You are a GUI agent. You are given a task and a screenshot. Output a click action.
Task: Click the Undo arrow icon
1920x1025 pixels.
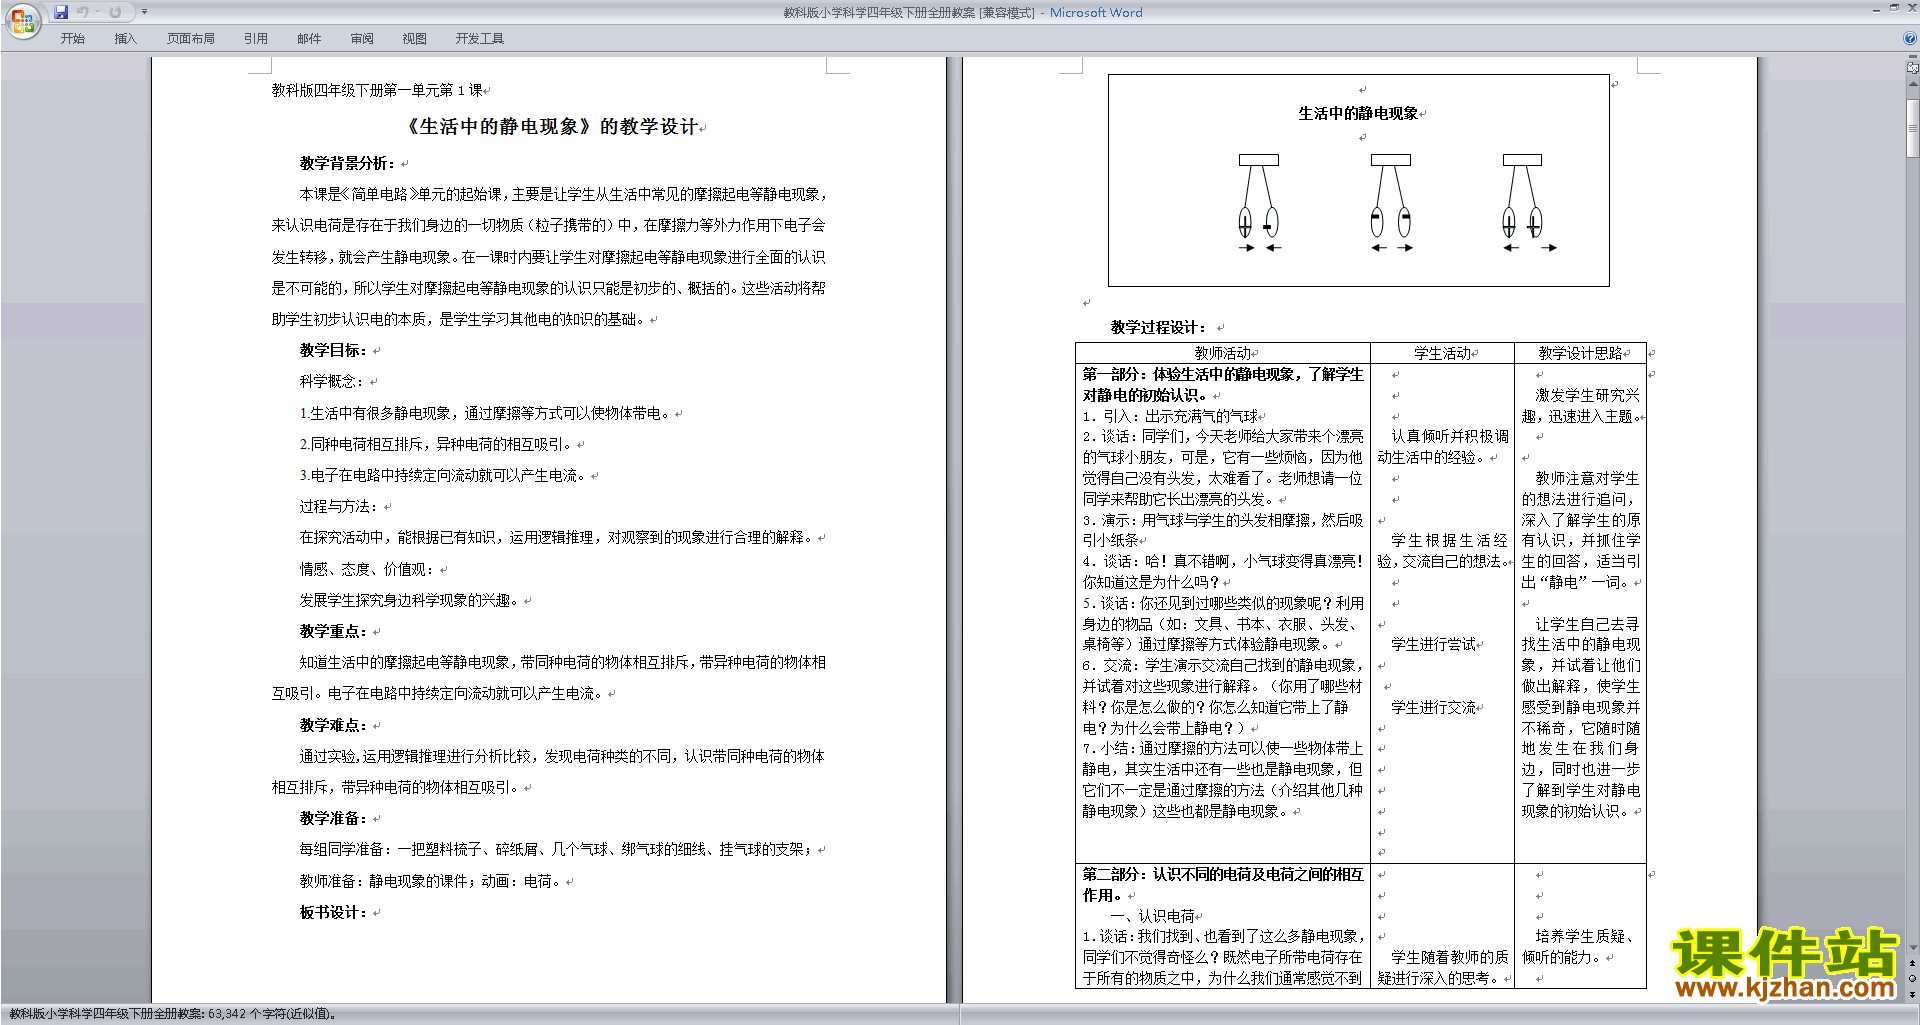pos(83,12)
